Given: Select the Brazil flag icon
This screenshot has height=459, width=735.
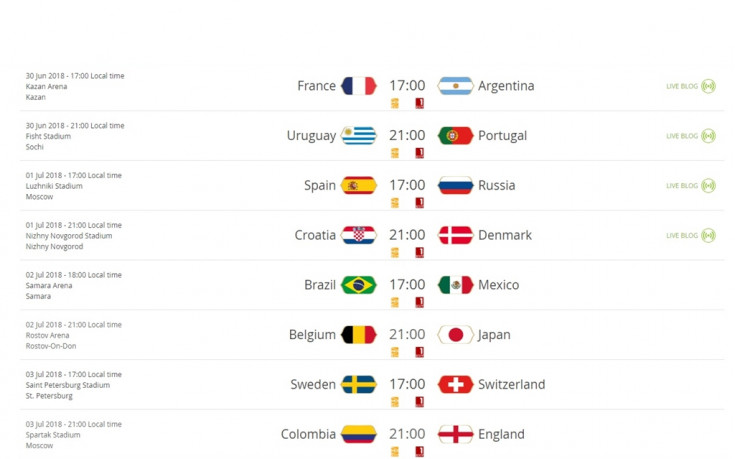Looking at the screenshot, I should tap(359, 285).
